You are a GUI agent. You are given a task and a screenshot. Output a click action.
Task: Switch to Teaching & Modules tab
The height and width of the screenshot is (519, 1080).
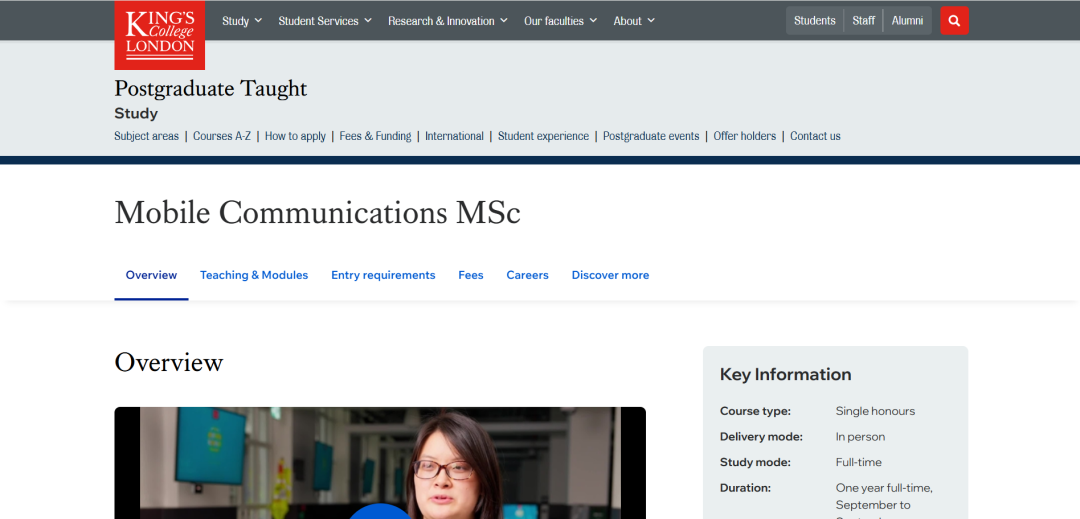(254, 275)
